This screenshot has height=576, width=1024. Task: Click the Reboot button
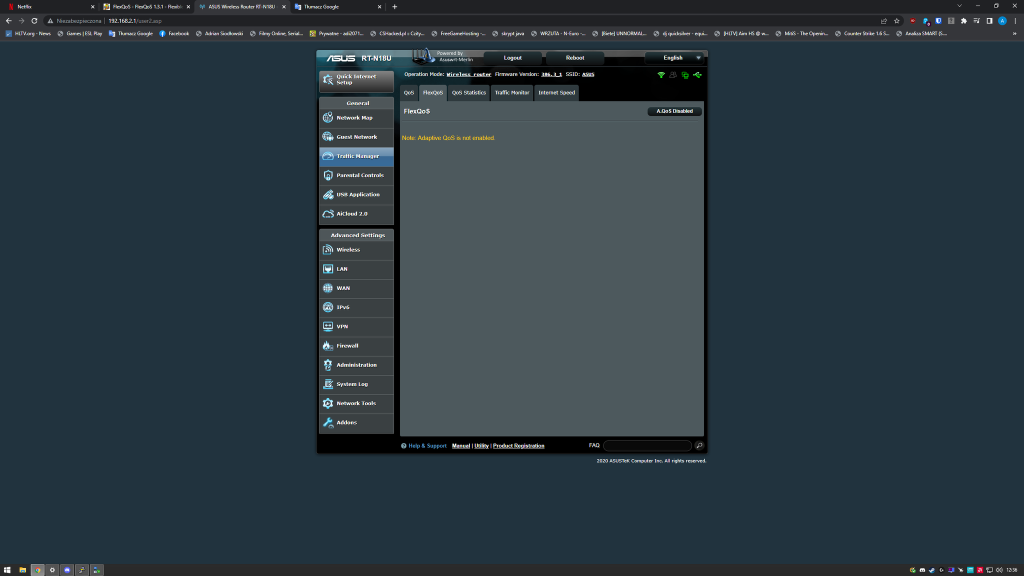click(x=575, y=58)
